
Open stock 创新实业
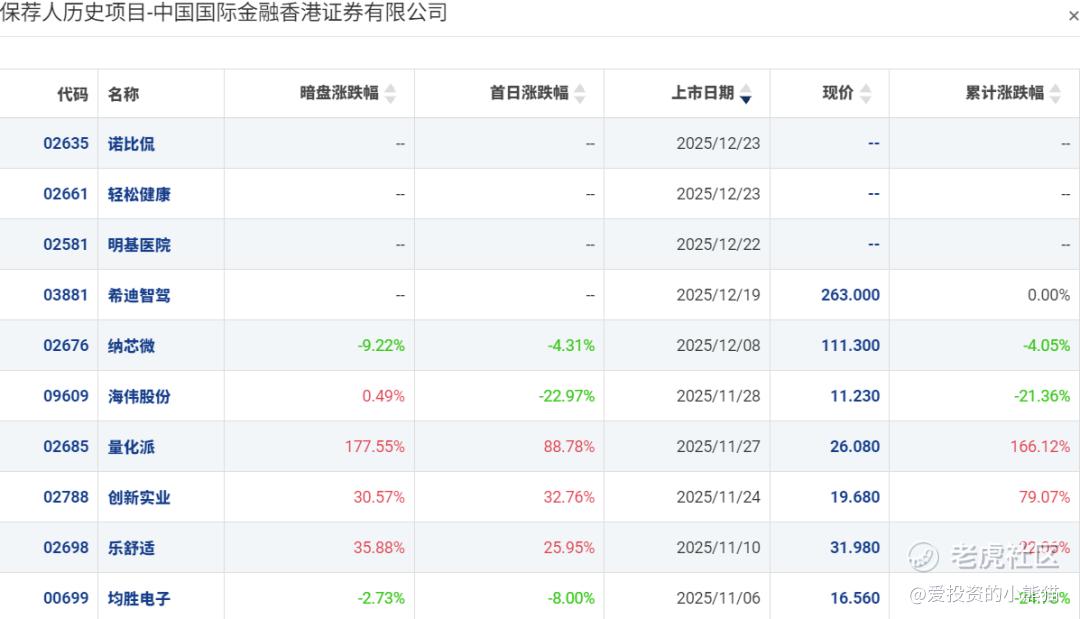click(139, 498)
